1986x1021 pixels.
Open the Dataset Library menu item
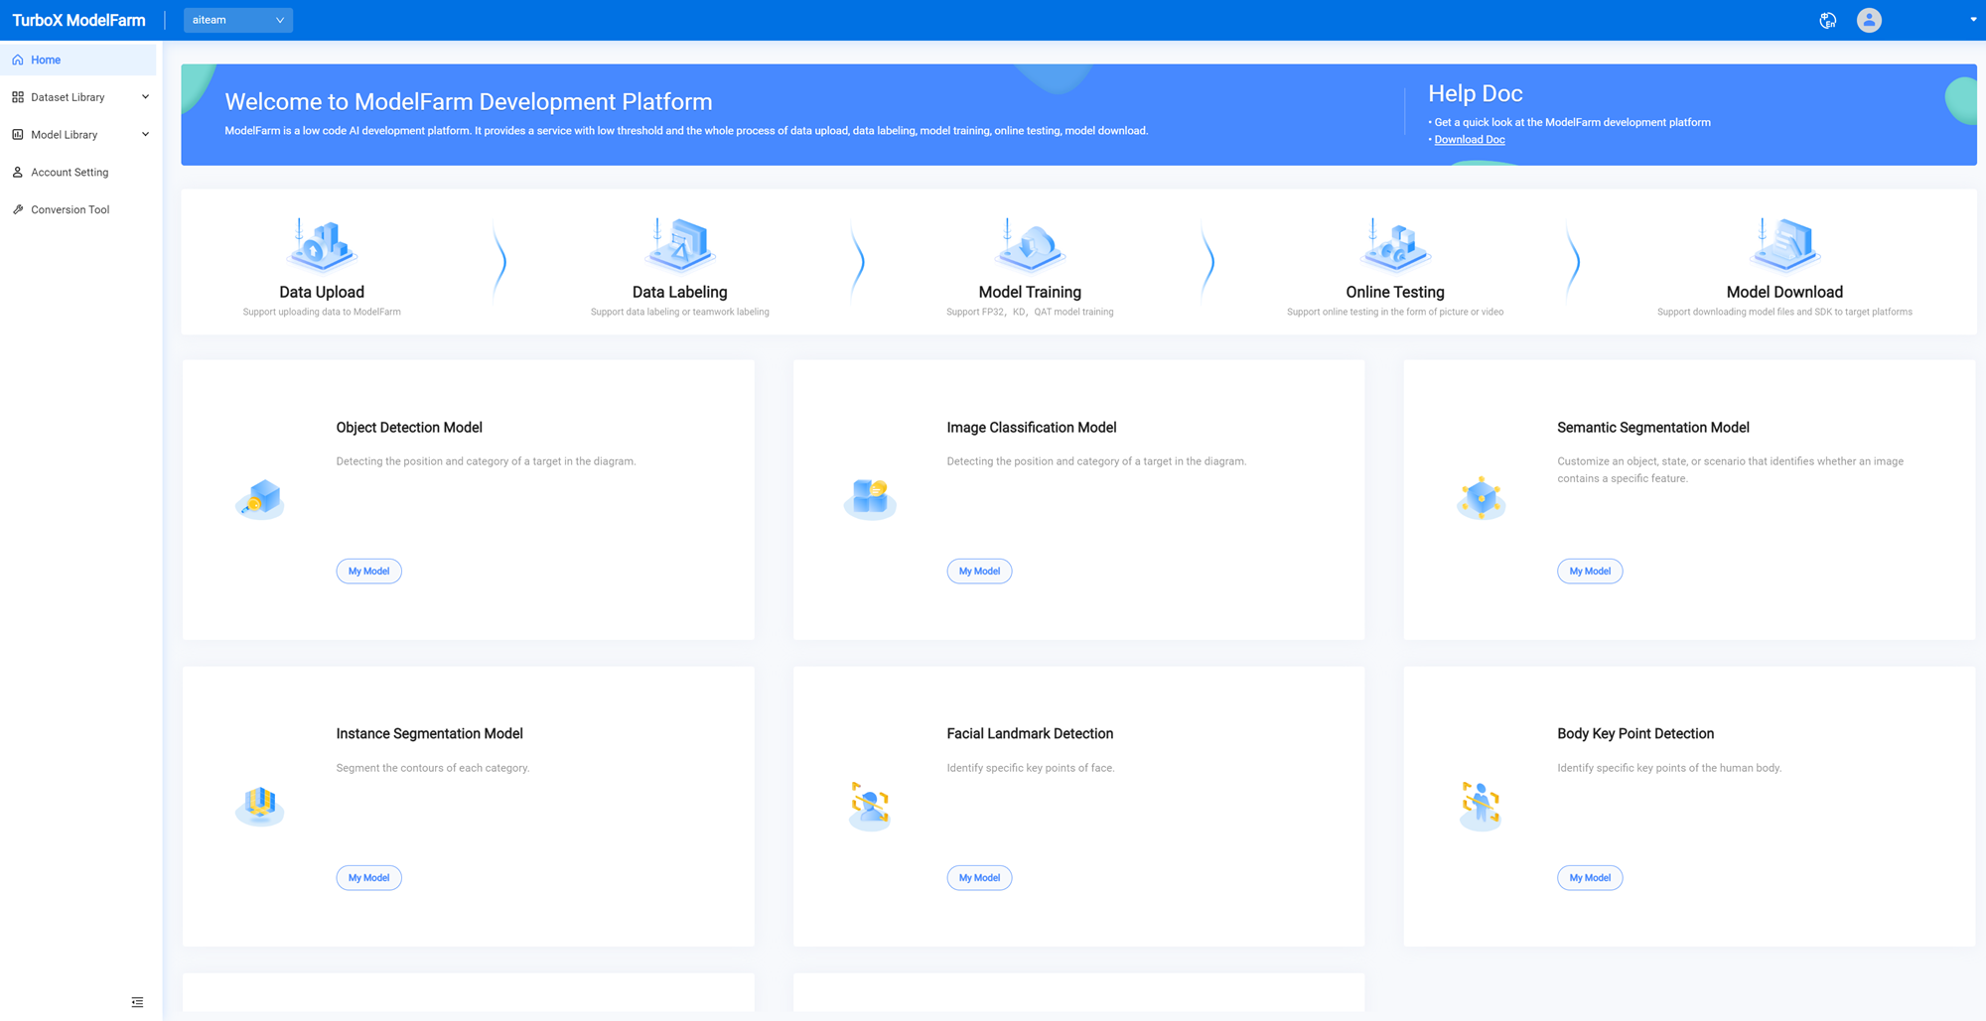[x=78, y=97]
